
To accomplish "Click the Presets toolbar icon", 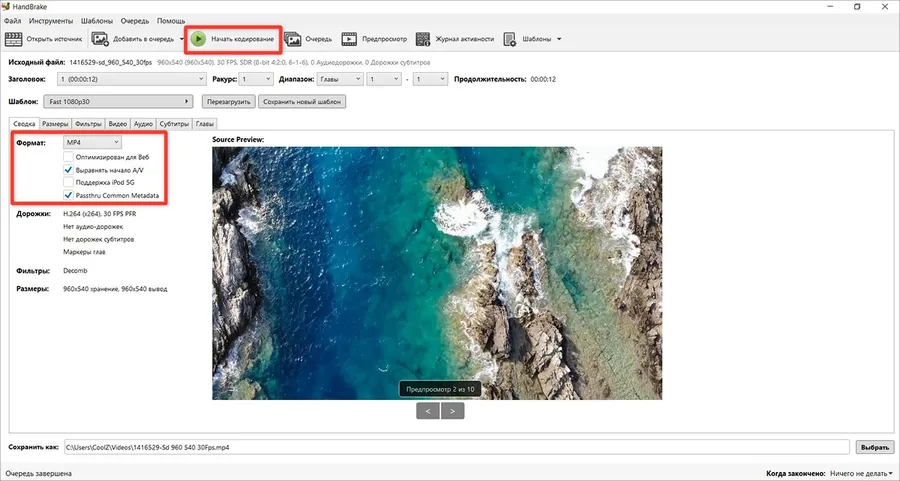I will pos(510,39).
